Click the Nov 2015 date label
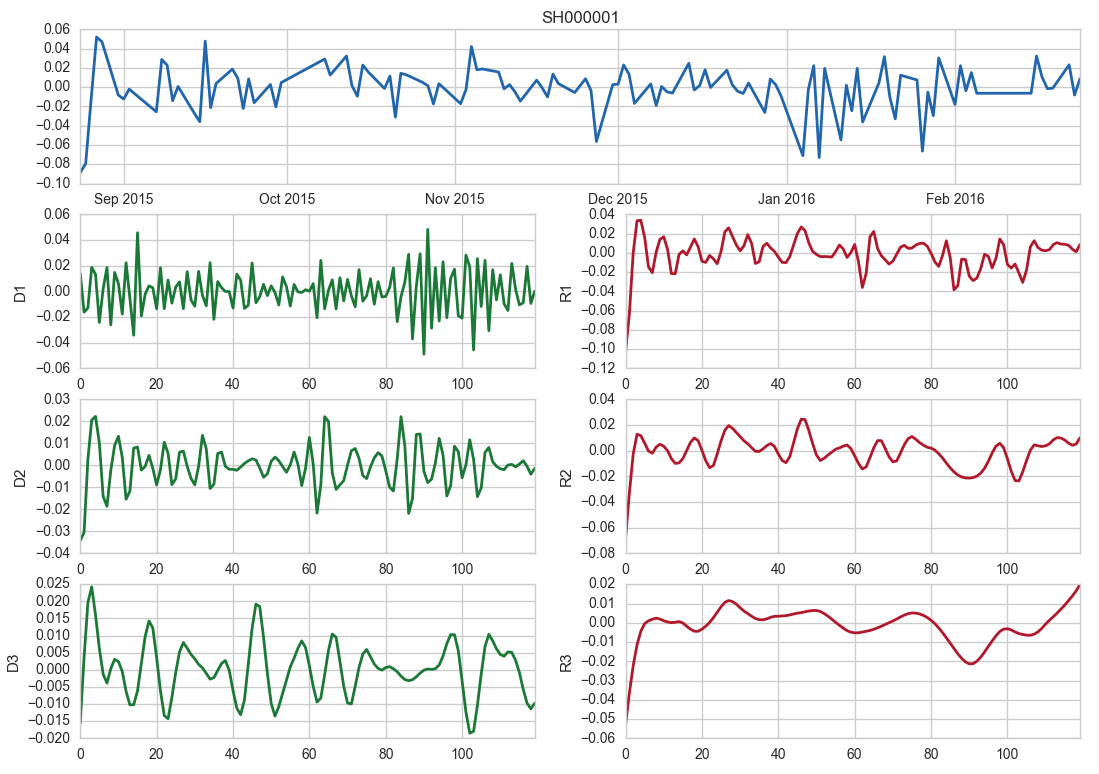The width and height of the screenshot is (1099, 774). click(454, 199)
